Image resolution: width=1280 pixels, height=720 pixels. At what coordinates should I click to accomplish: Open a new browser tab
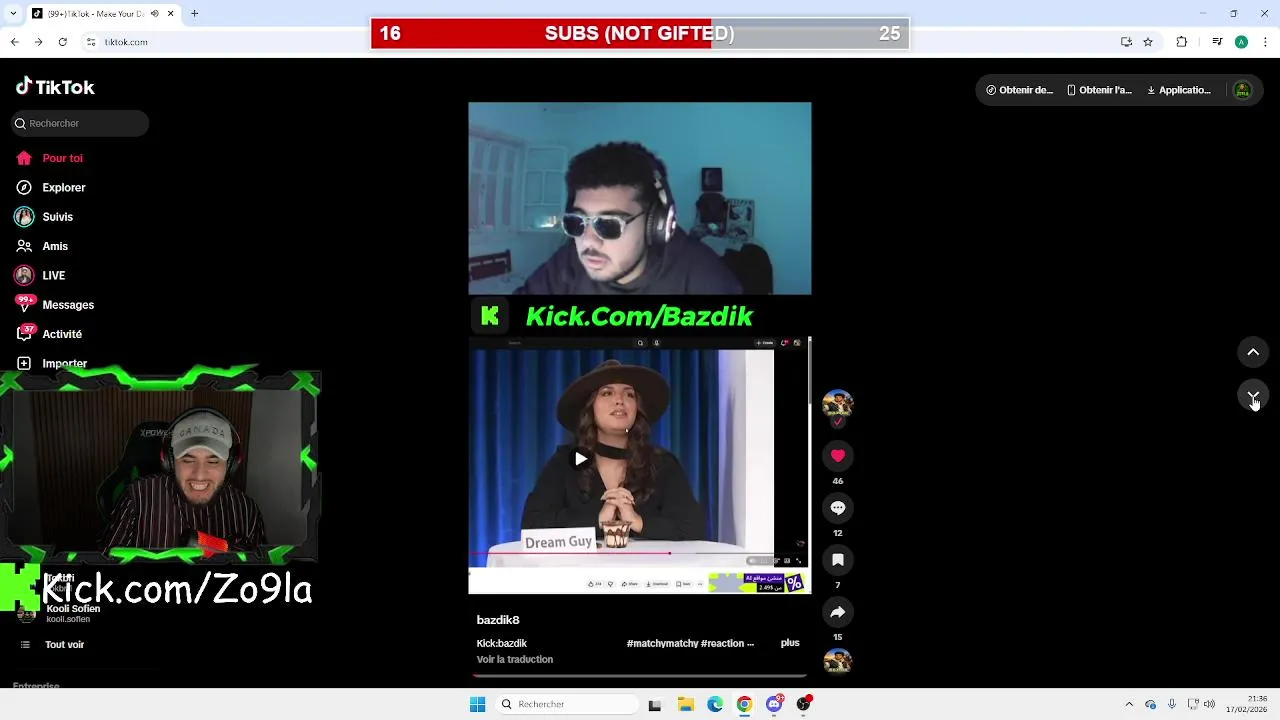tap(195, 13)
